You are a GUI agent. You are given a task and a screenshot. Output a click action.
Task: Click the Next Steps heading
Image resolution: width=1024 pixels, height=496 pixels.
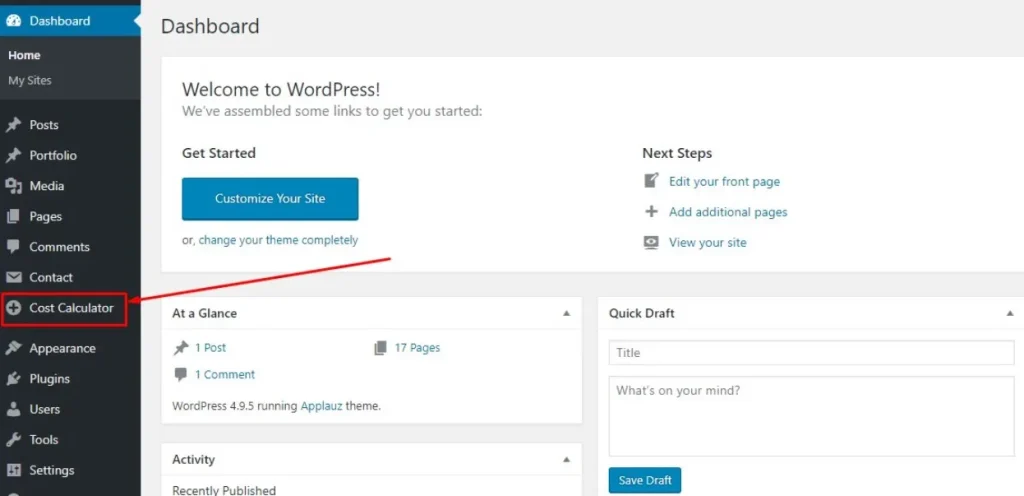(677, 153)
